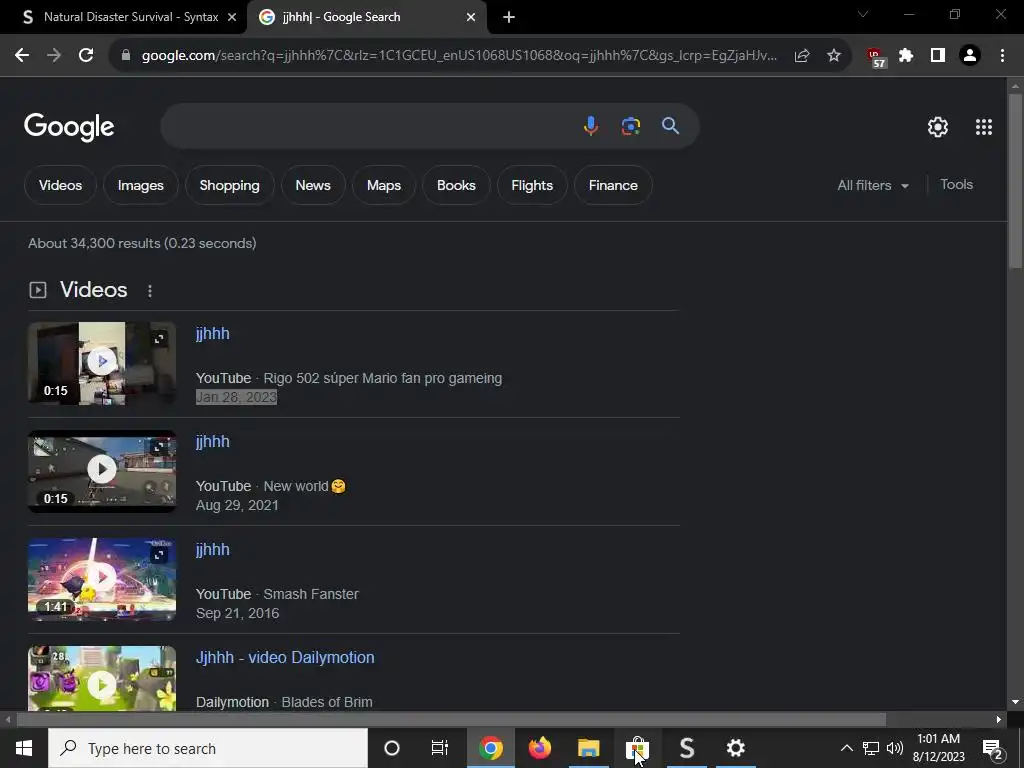Click the browser forward arrow
This screenshot has width=1024, height=768.
click(54, 56)
